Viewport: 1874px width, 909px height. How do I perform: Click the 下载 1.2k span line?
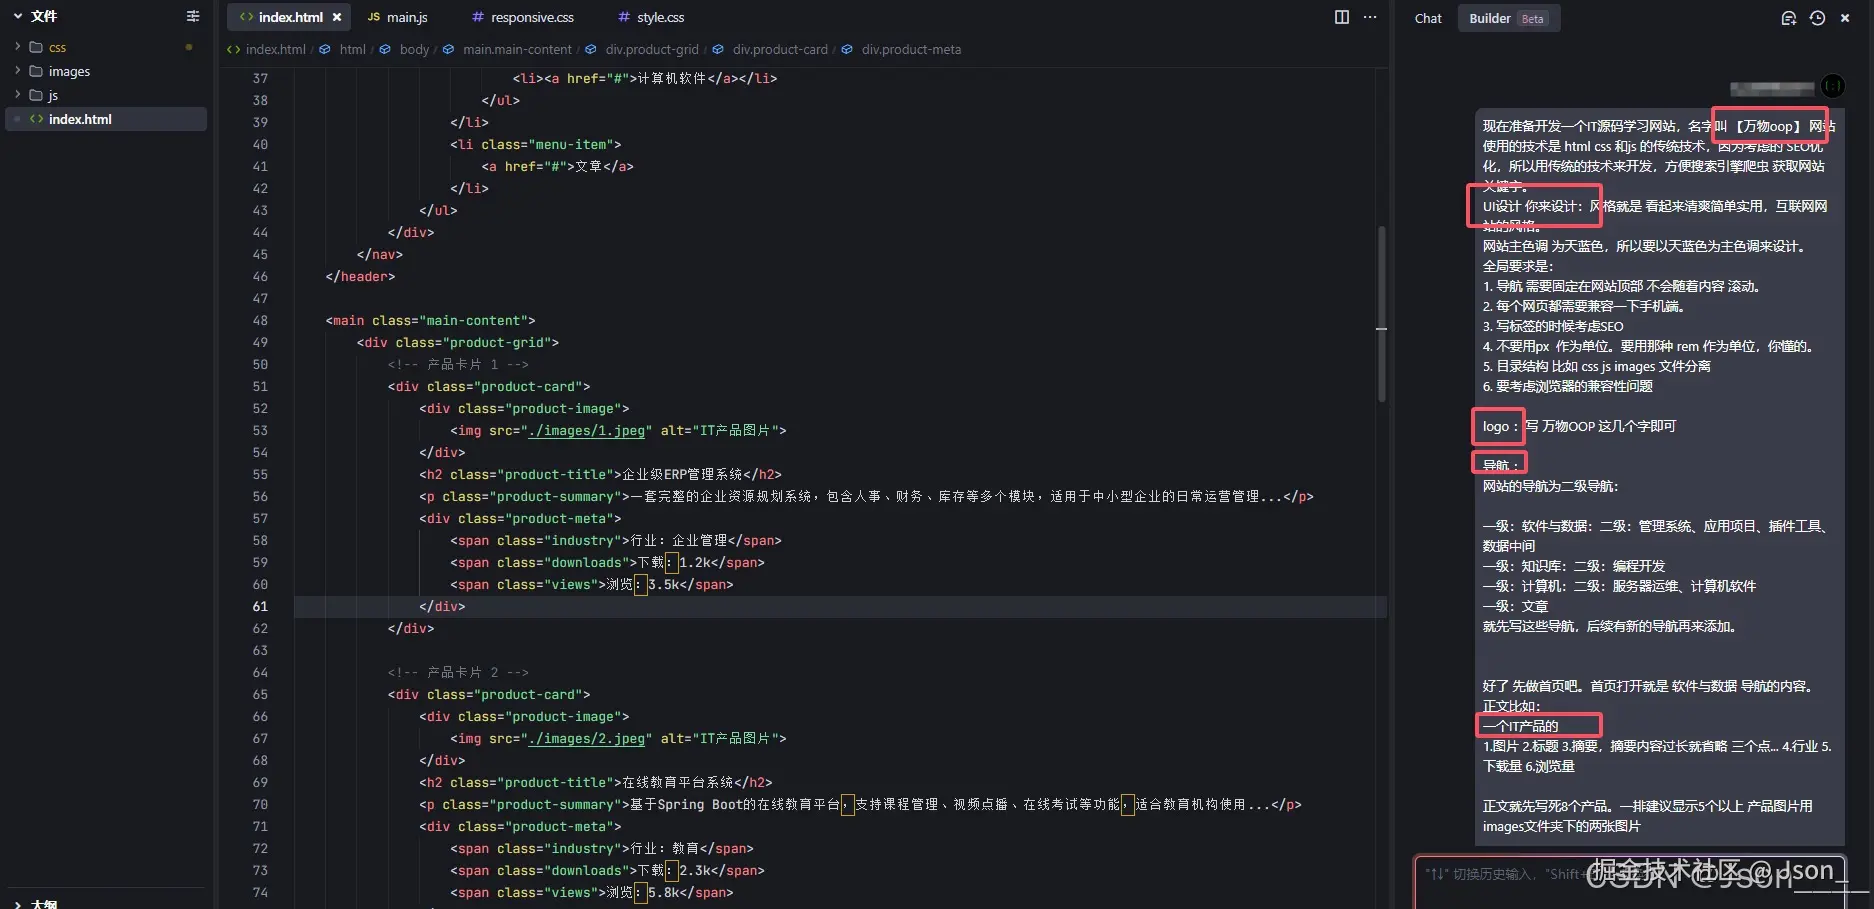[607, 562]
